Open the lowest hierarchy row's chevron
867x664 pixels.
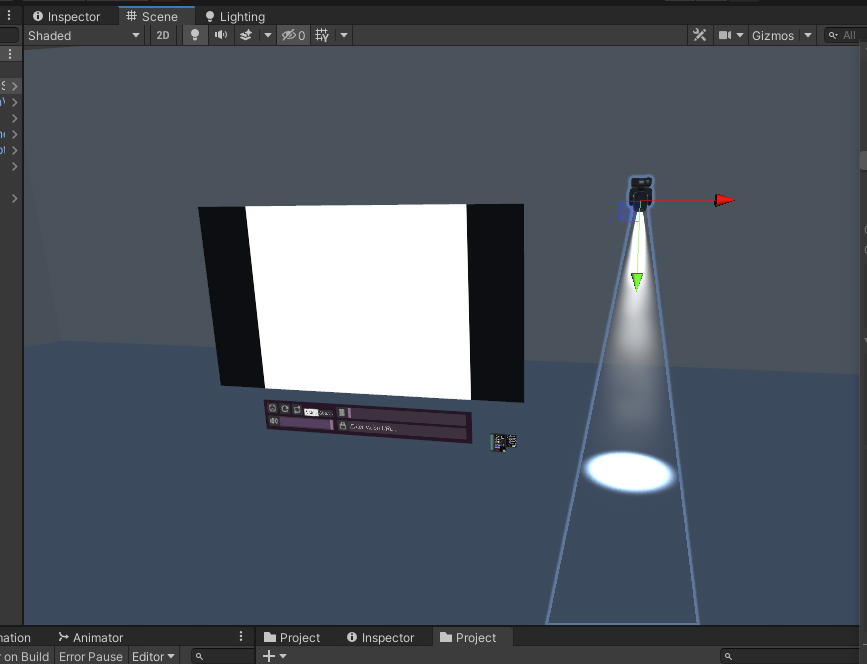click(14, 198)
